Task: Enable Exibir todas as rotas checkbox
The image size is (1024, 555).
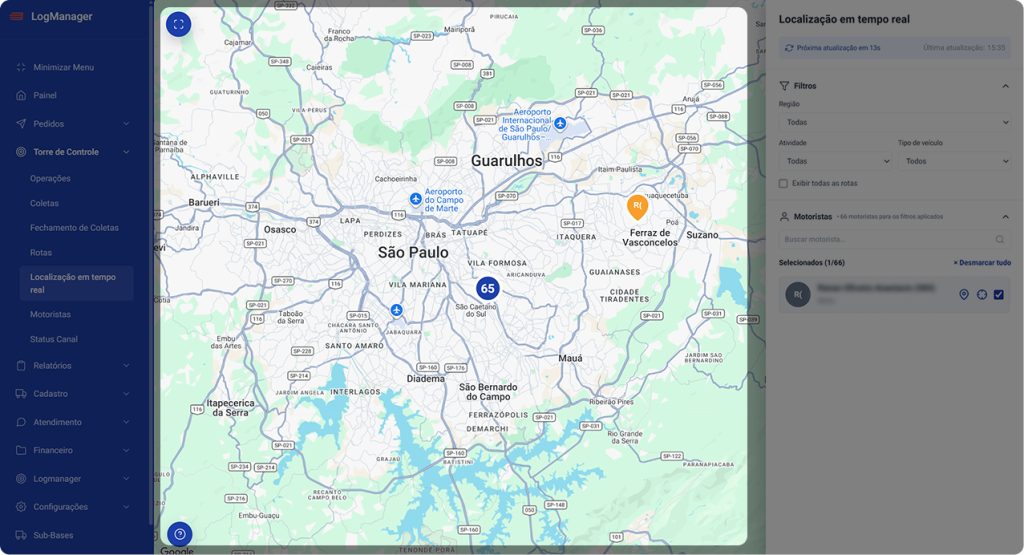Action: [783, 183]
